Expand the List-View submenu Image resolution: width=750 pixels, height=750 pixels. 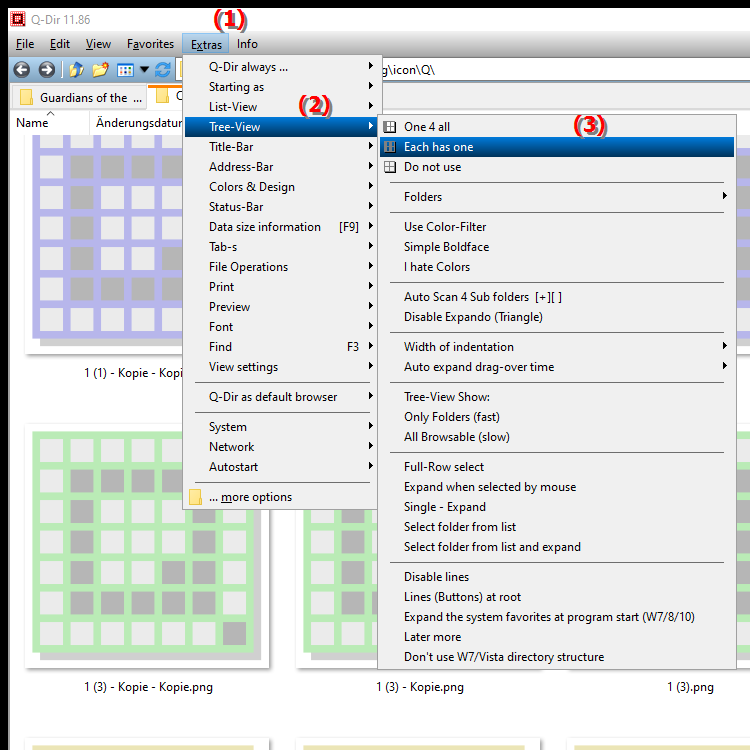pos(281,107)
